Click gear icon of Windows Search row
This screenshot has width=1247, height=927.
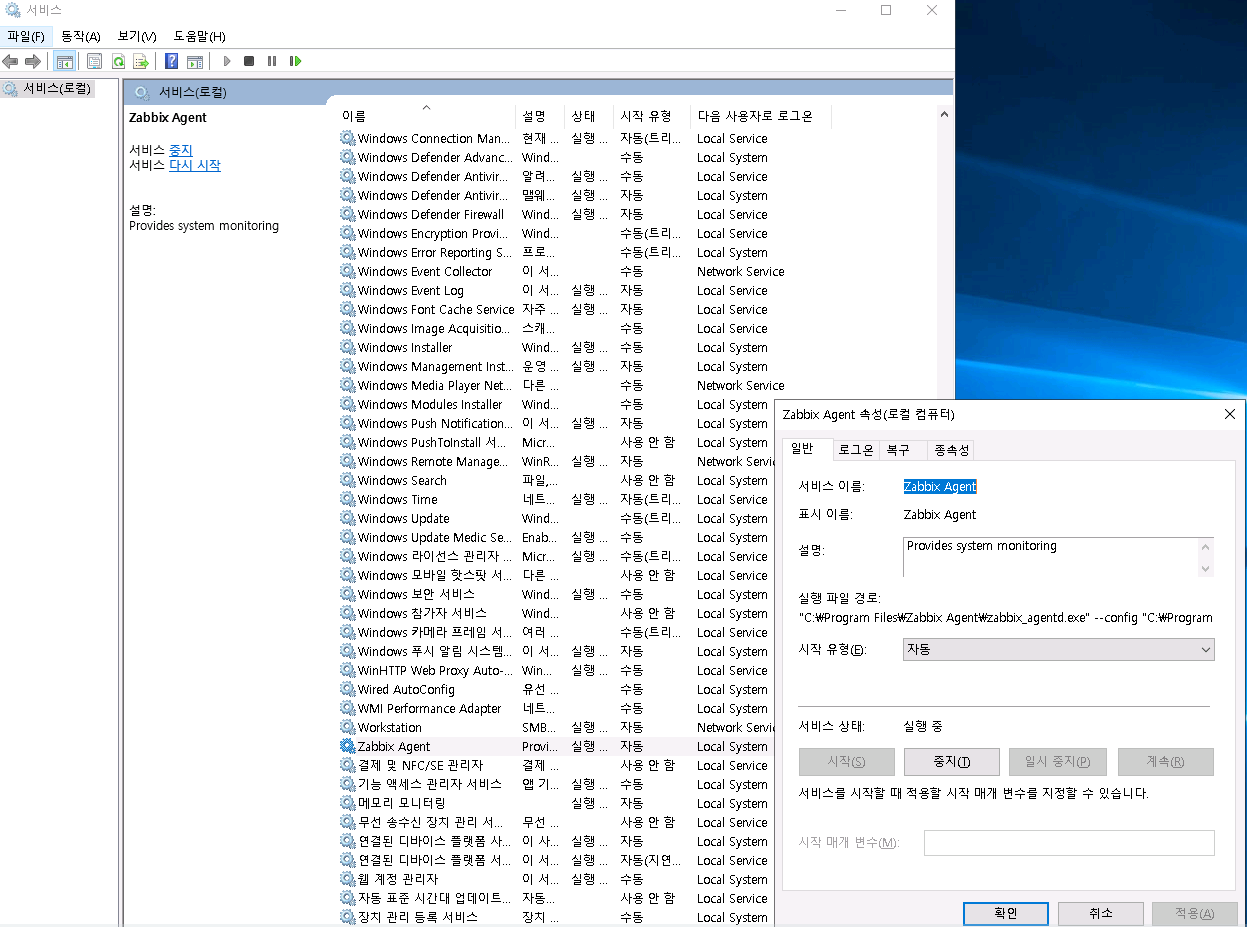pyautogui.click(x=348, y=480)
